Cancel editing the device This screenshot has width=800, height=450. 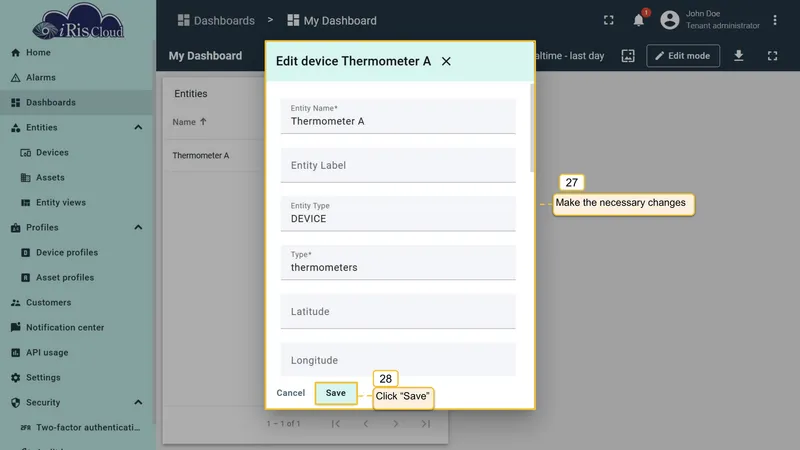coord(290,393)
